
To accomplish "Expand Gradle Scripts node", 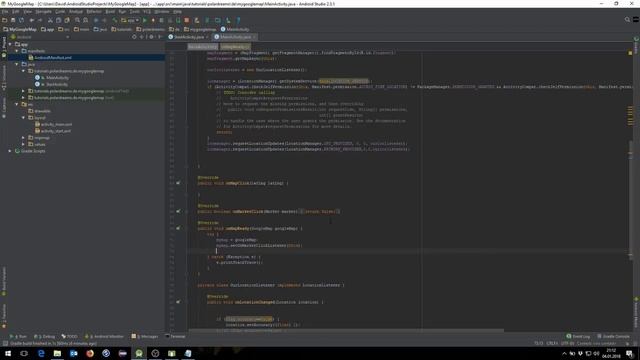I will [10, 151].
